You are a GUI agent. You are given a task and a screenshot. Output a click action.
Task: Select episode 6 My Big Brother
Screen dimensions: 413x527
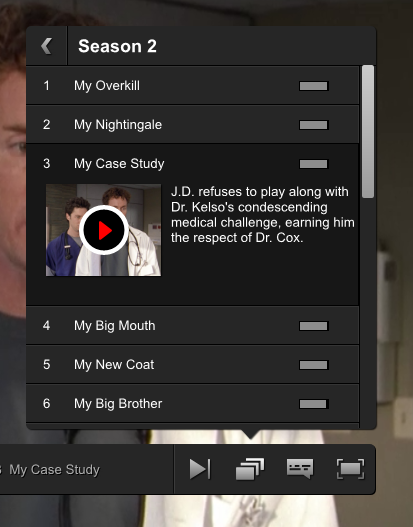193,404
